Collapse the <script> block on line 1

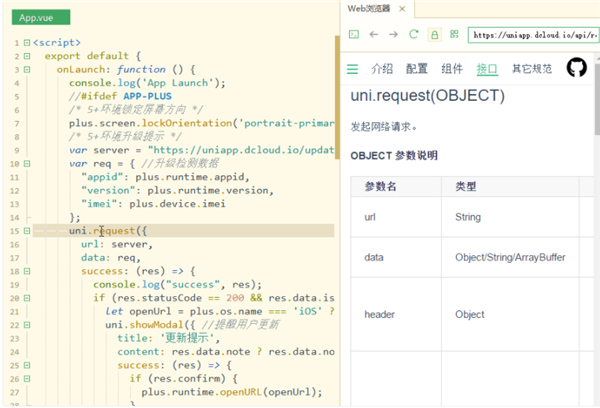click(x=27, y=43)
